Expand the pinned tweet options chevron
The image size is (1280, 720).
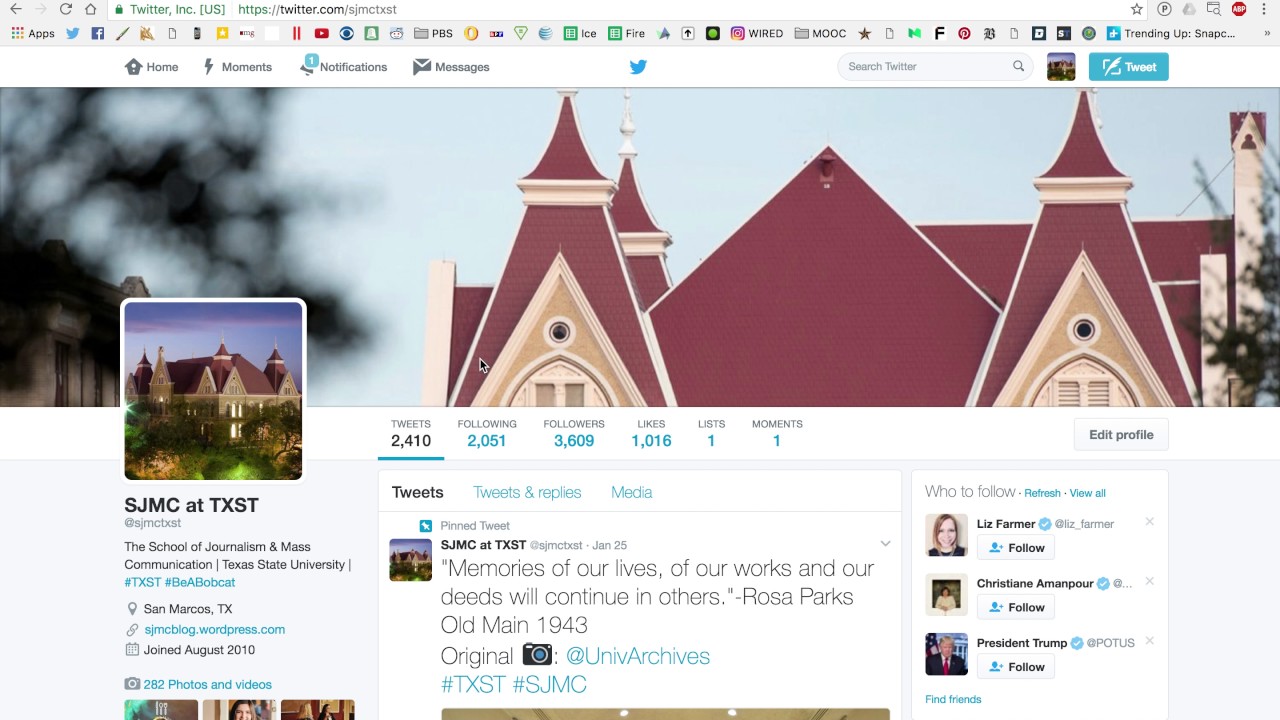[885, 544]
